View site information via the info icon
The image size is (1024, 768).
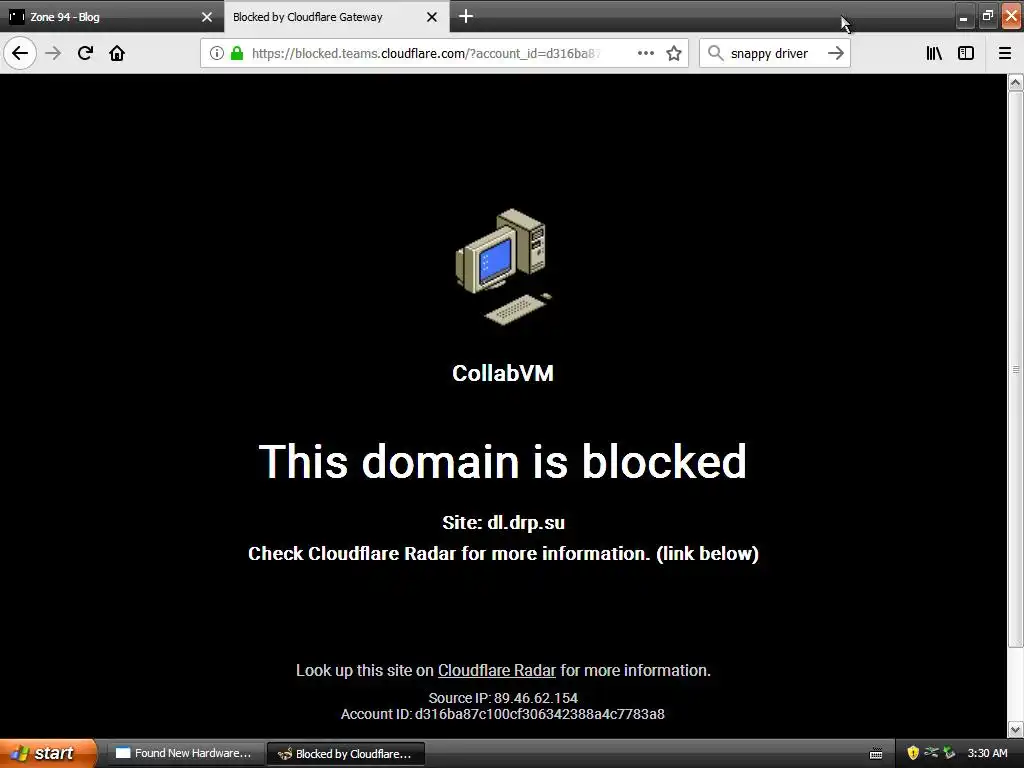point(217,53)
